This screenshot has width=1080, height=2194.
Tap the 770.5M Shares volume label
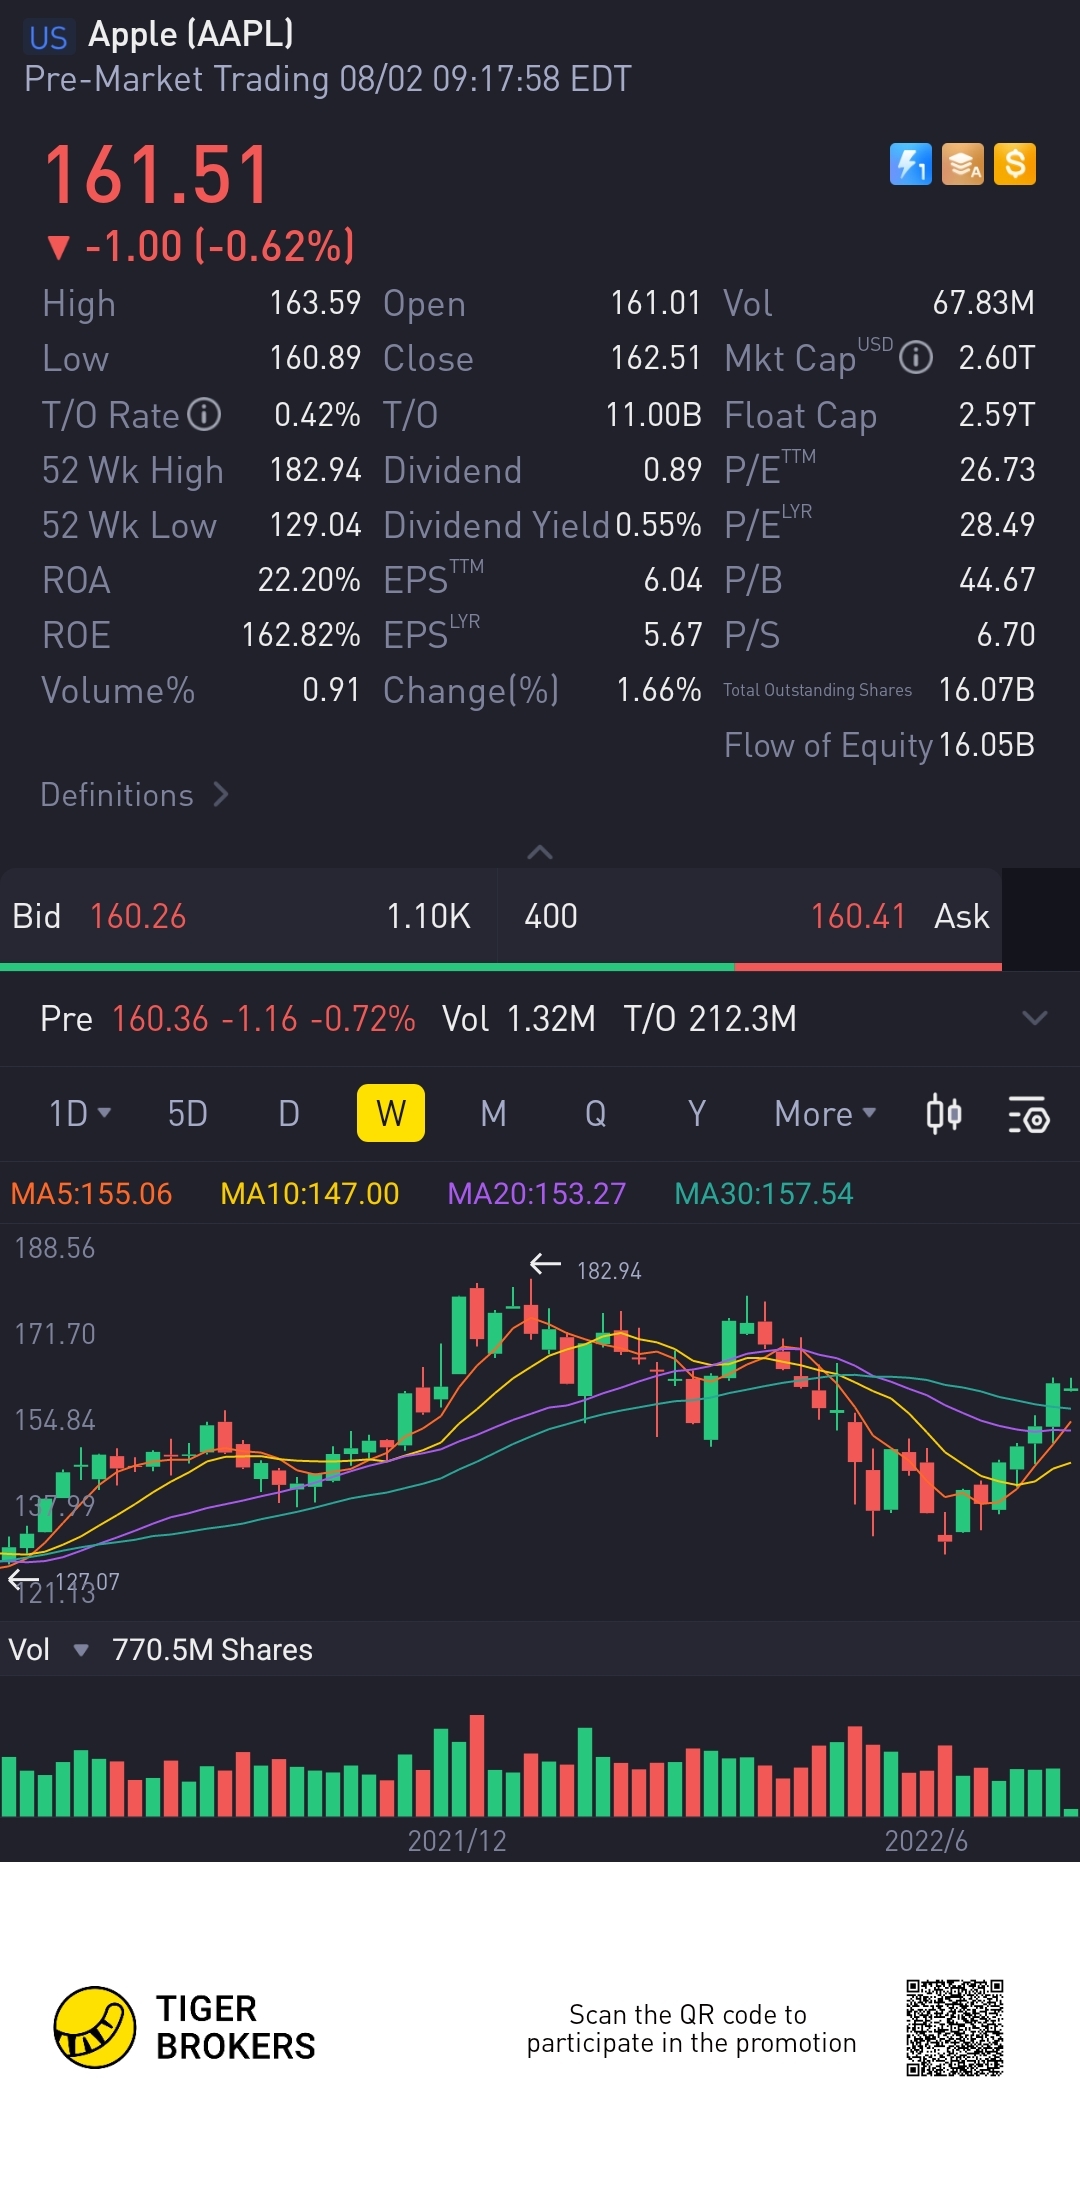212,1649
